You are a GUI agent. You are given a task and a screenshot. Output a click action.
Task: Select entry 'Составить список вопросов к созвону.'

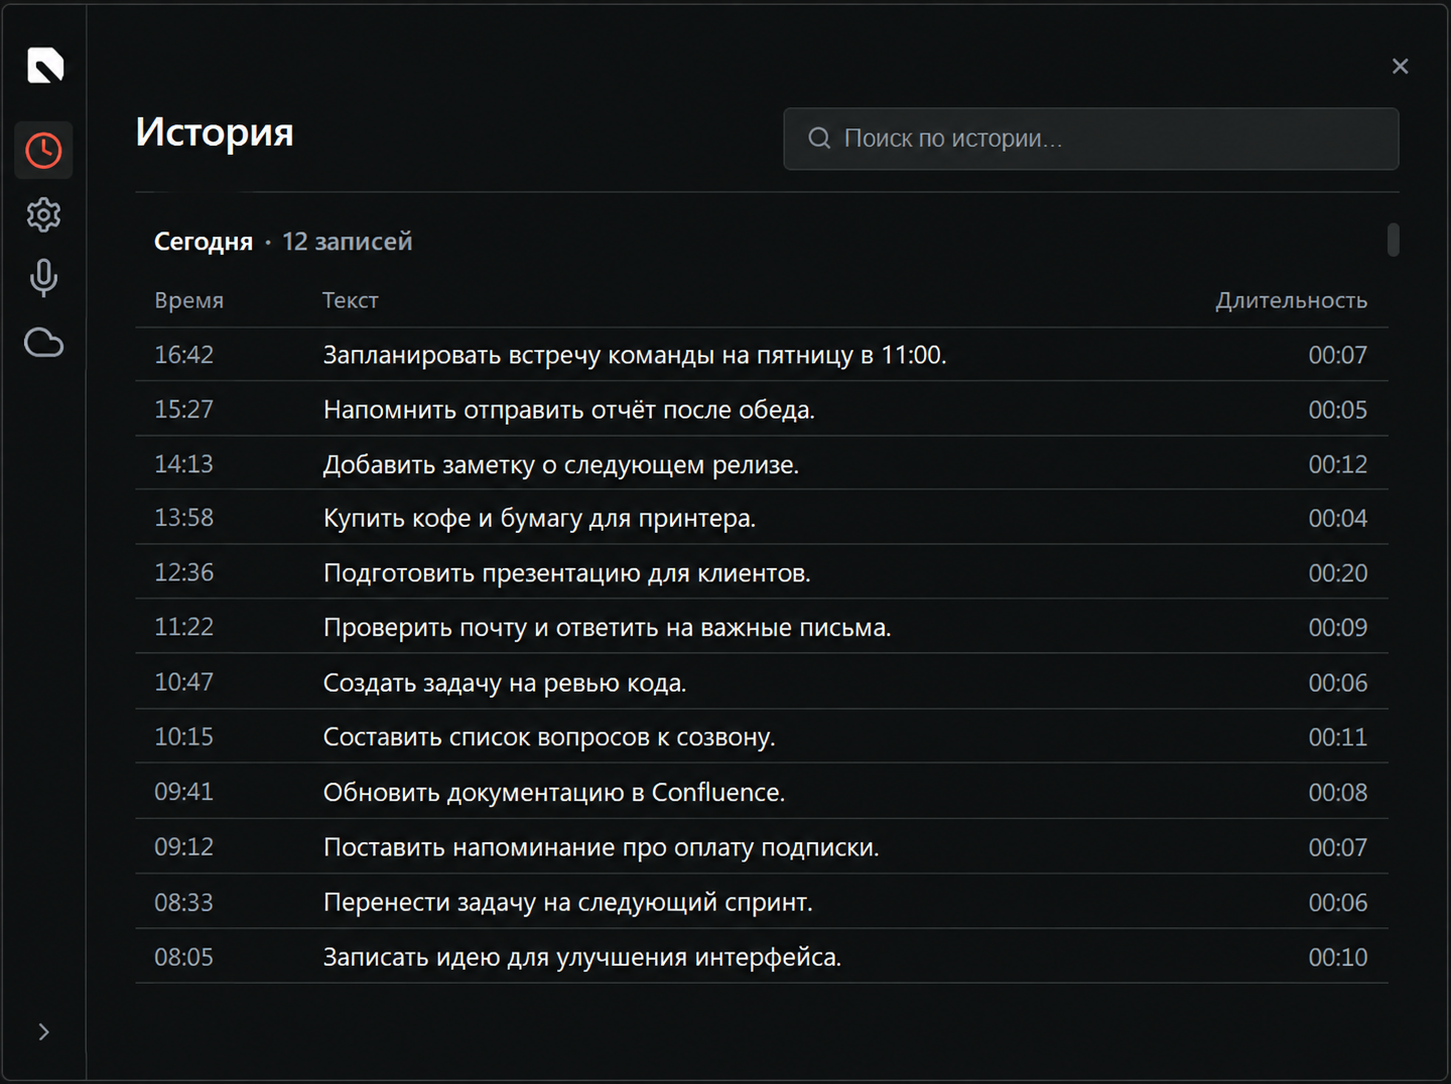(x=762, y=737)
